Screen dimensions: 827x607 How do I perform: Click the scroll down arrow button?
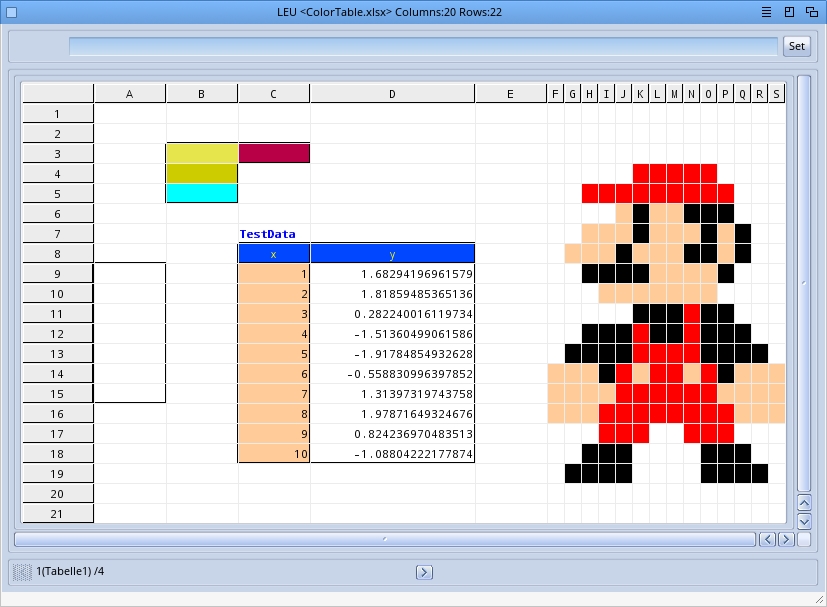click(804, 521)
